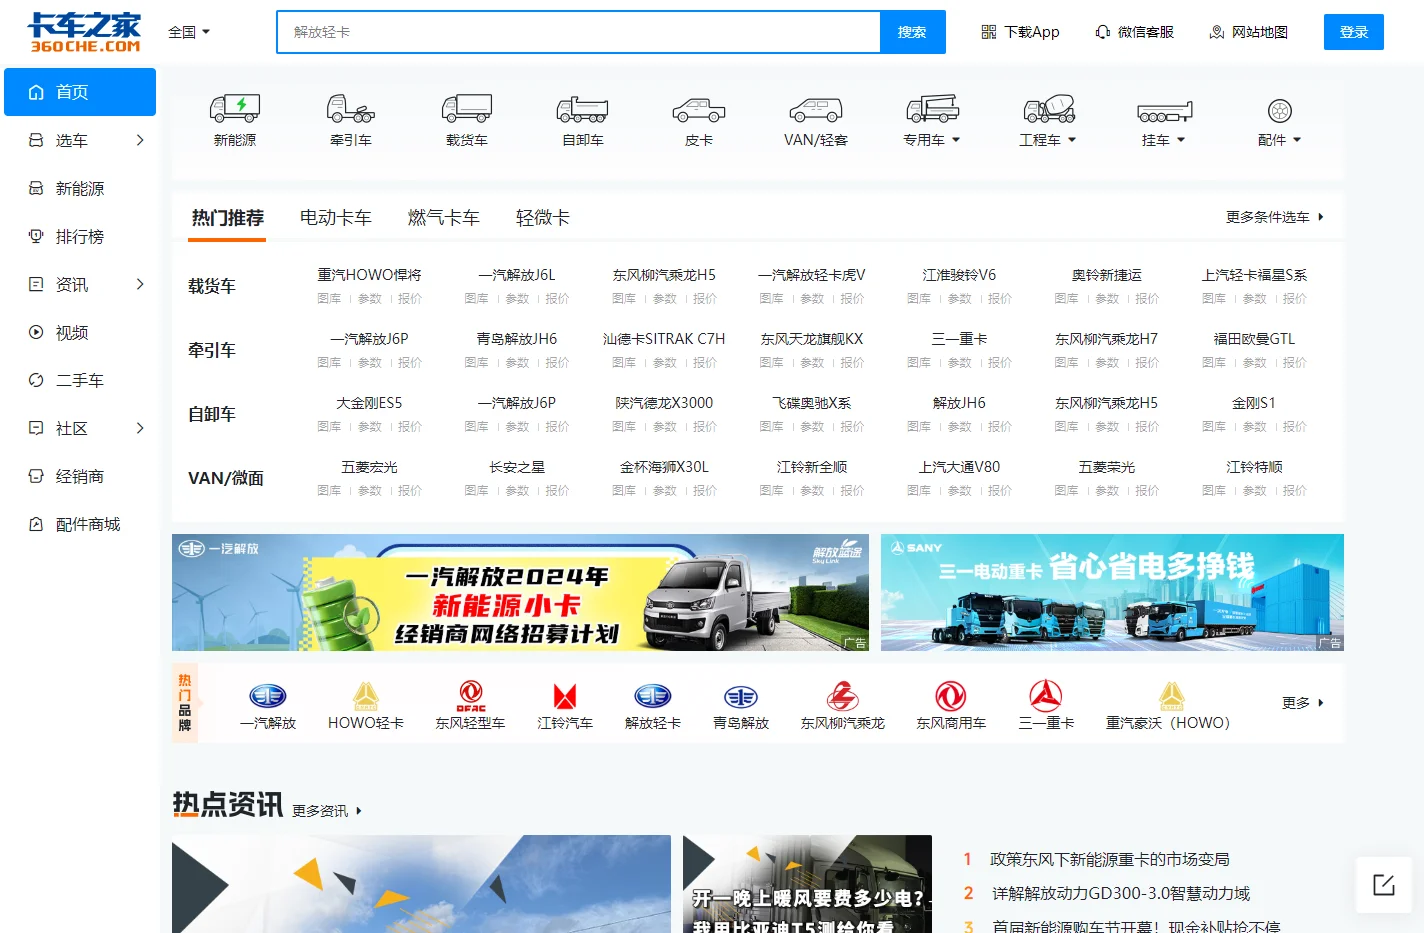
Task: Read 政策东风下新能源重卡的市场变局 article
Action: 1110,859
